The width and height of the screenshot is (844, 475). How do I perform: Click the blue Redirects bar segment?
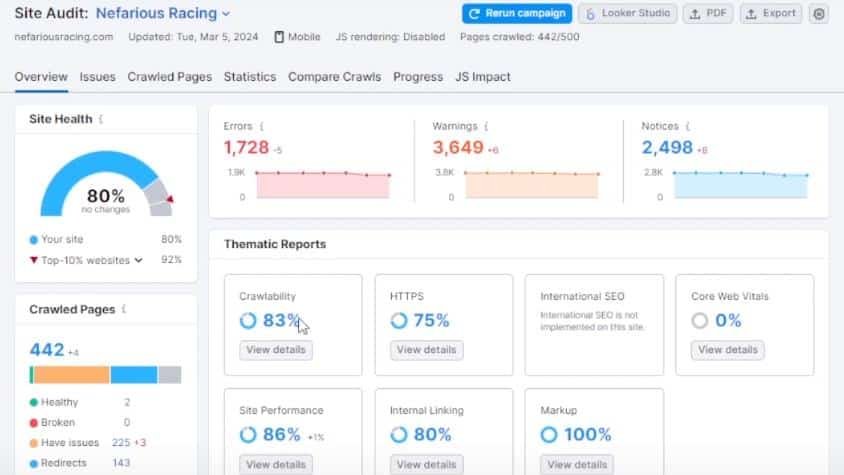134,375
